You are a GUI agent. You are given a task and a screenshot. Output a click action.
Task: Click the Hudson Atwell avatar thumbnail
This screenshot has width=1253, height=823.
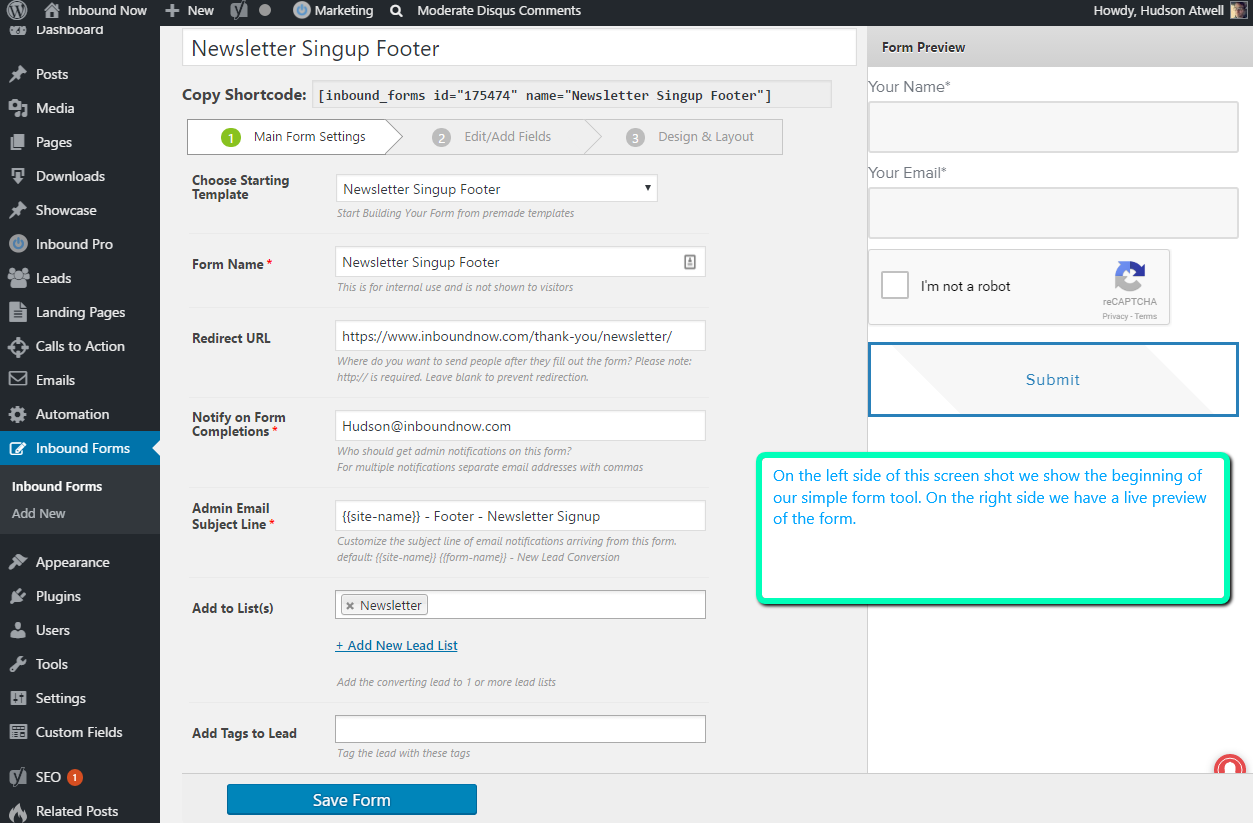tap(1238, 10)
